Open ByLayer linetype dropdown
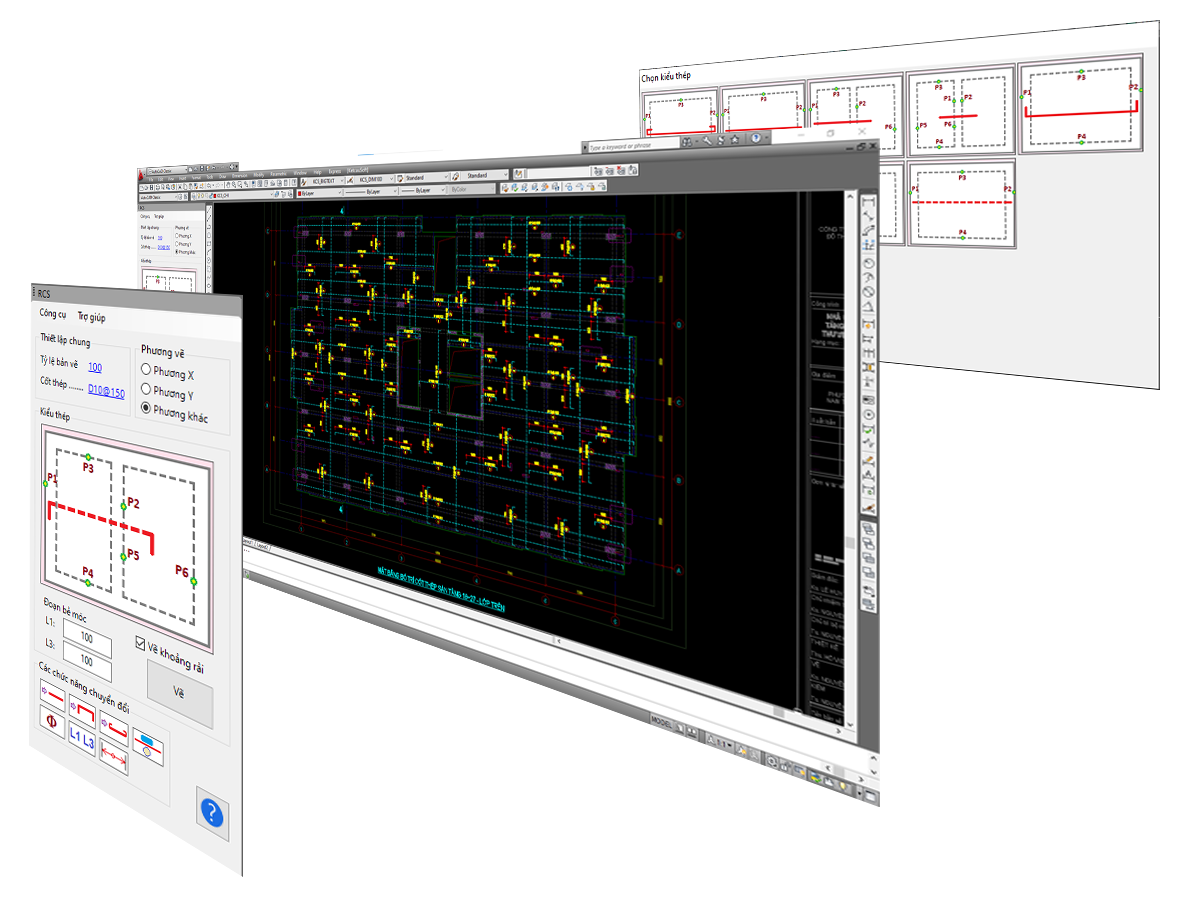The height and width of the screenshot is (900, 1200). 372,191
